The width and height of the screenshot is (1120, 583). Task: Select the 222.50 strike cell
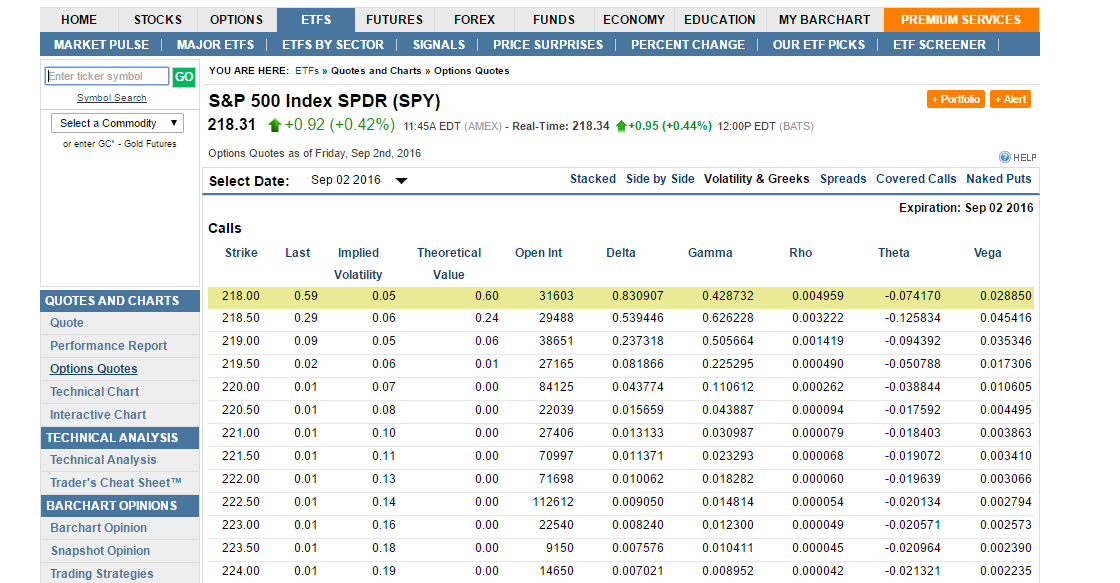(x=241, y=502)
